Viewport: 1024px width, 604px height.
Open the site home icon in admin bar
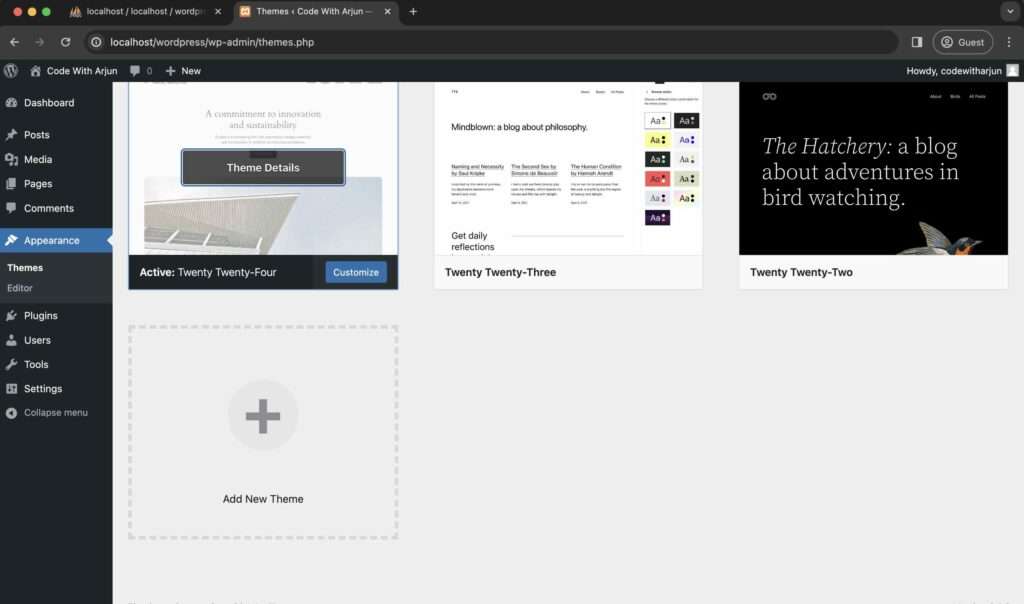coord(35,71)
